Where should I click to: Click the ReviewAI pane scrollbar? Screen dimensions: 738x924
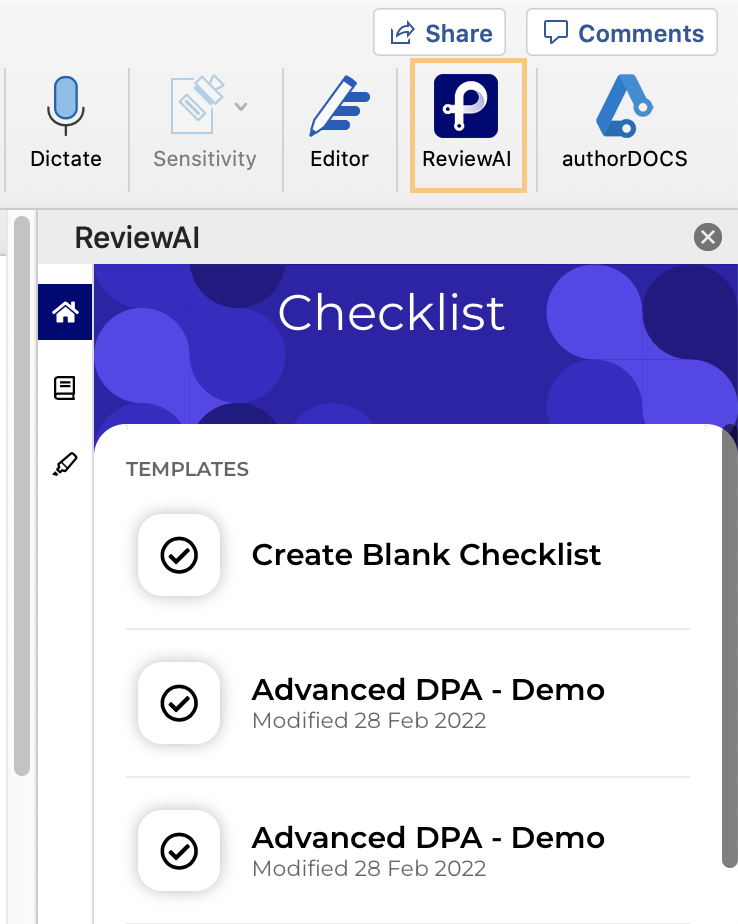pos(730,648)
